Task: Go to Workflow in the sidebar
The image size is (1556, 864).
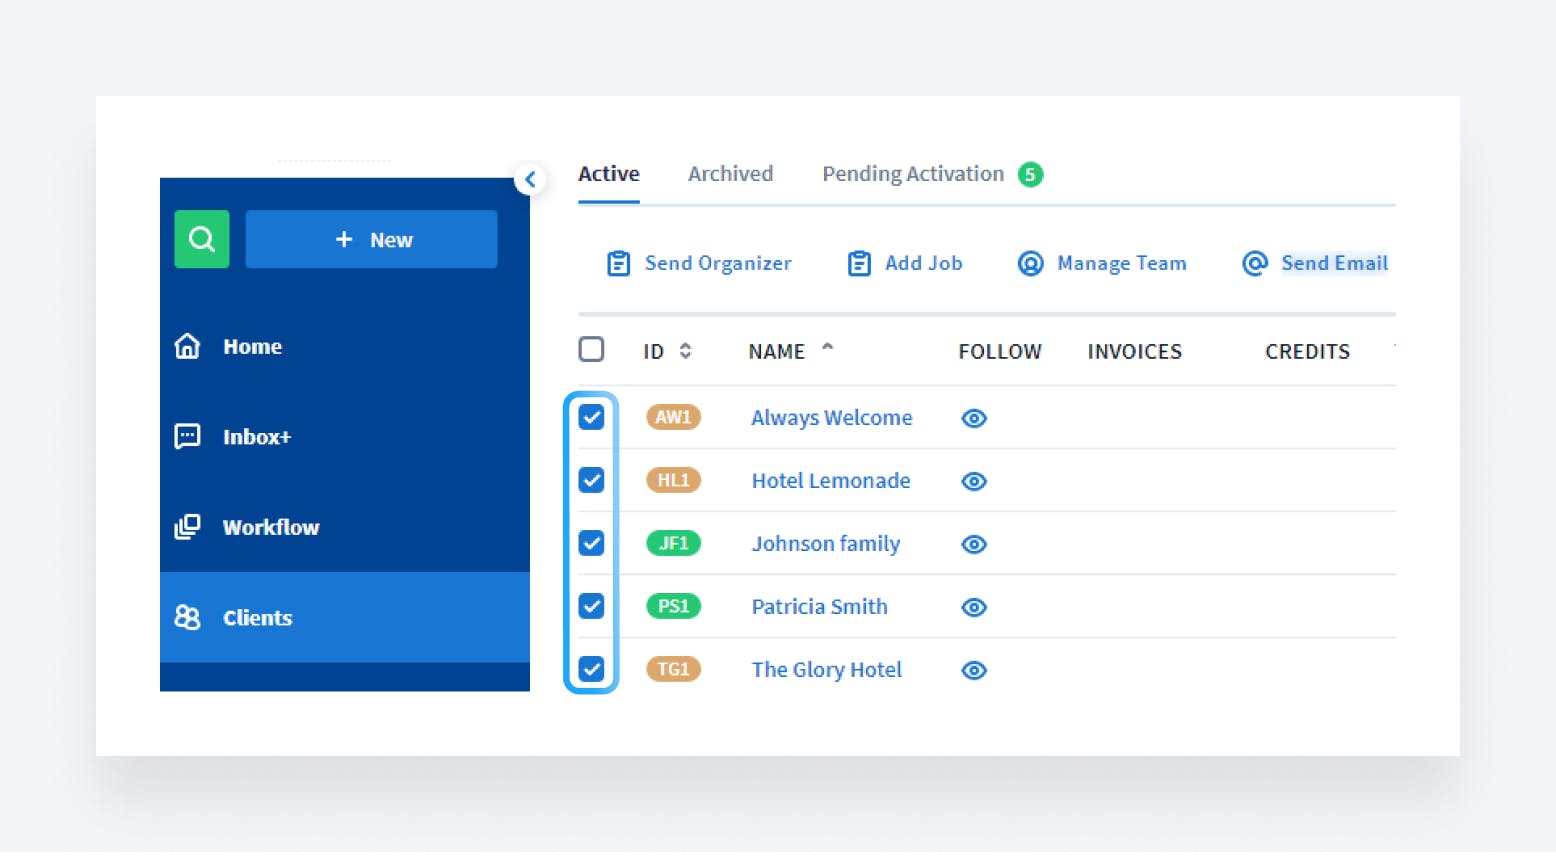Action: [270, 527]
